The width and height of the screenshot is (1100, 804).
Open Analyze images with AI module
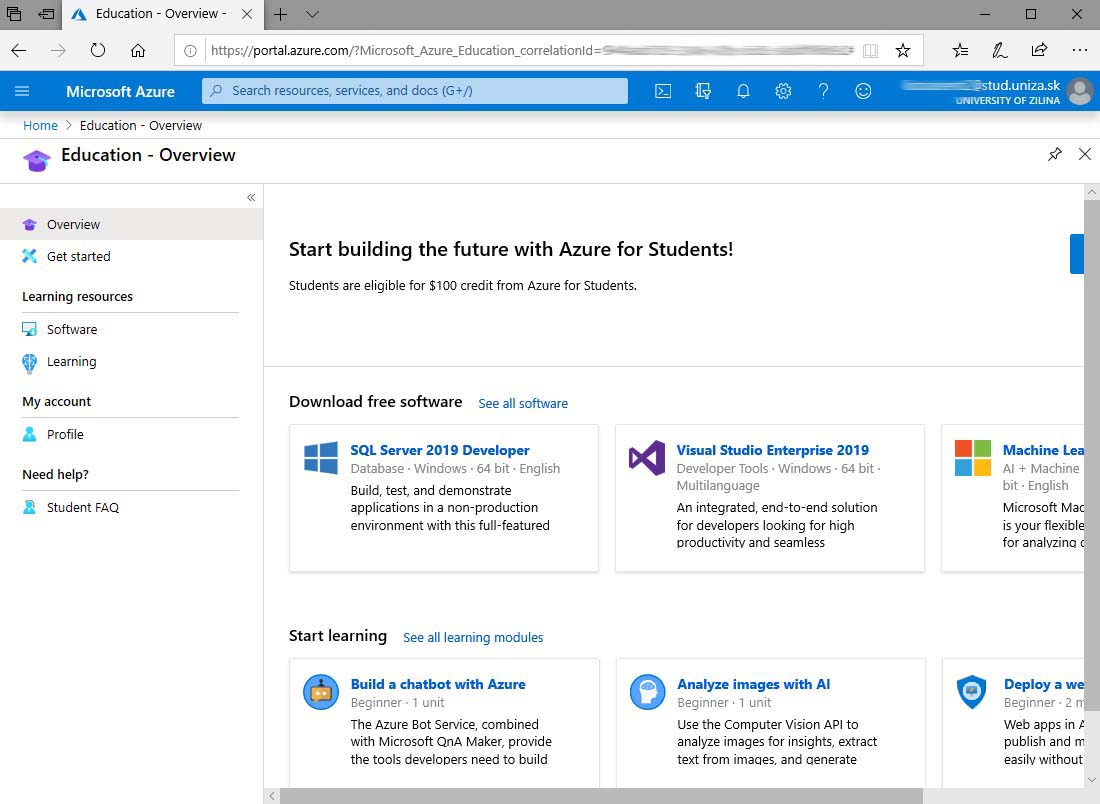[753, 685]
